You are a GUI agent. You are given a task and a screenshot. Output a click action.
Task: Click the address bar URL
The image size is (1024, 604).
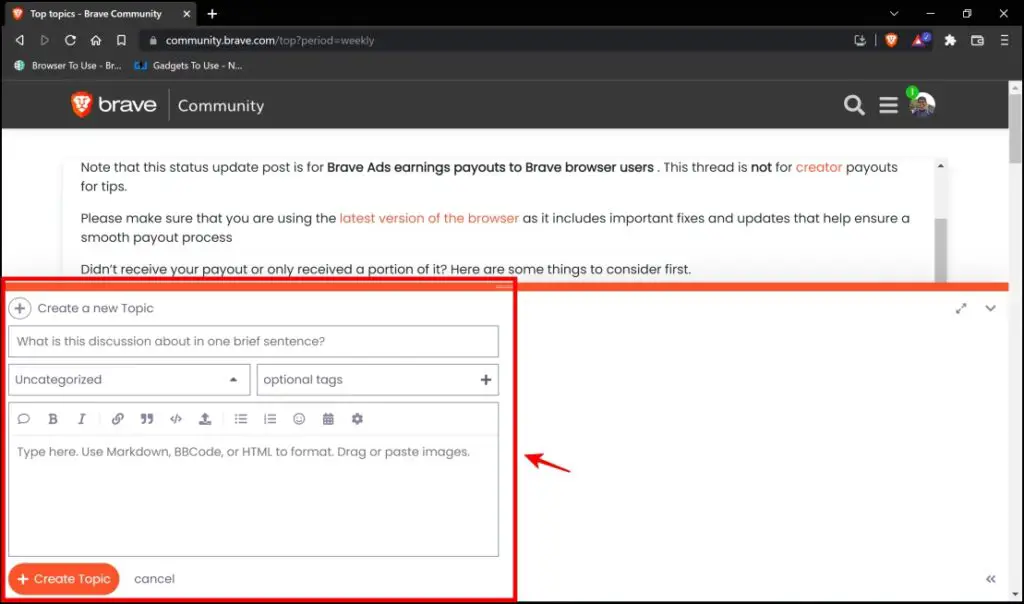tap(270, 40)
